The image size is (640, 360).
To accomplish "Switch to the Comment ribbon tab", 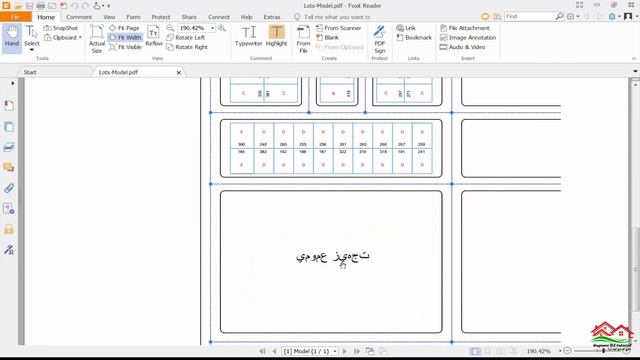I will pos(79,17).
